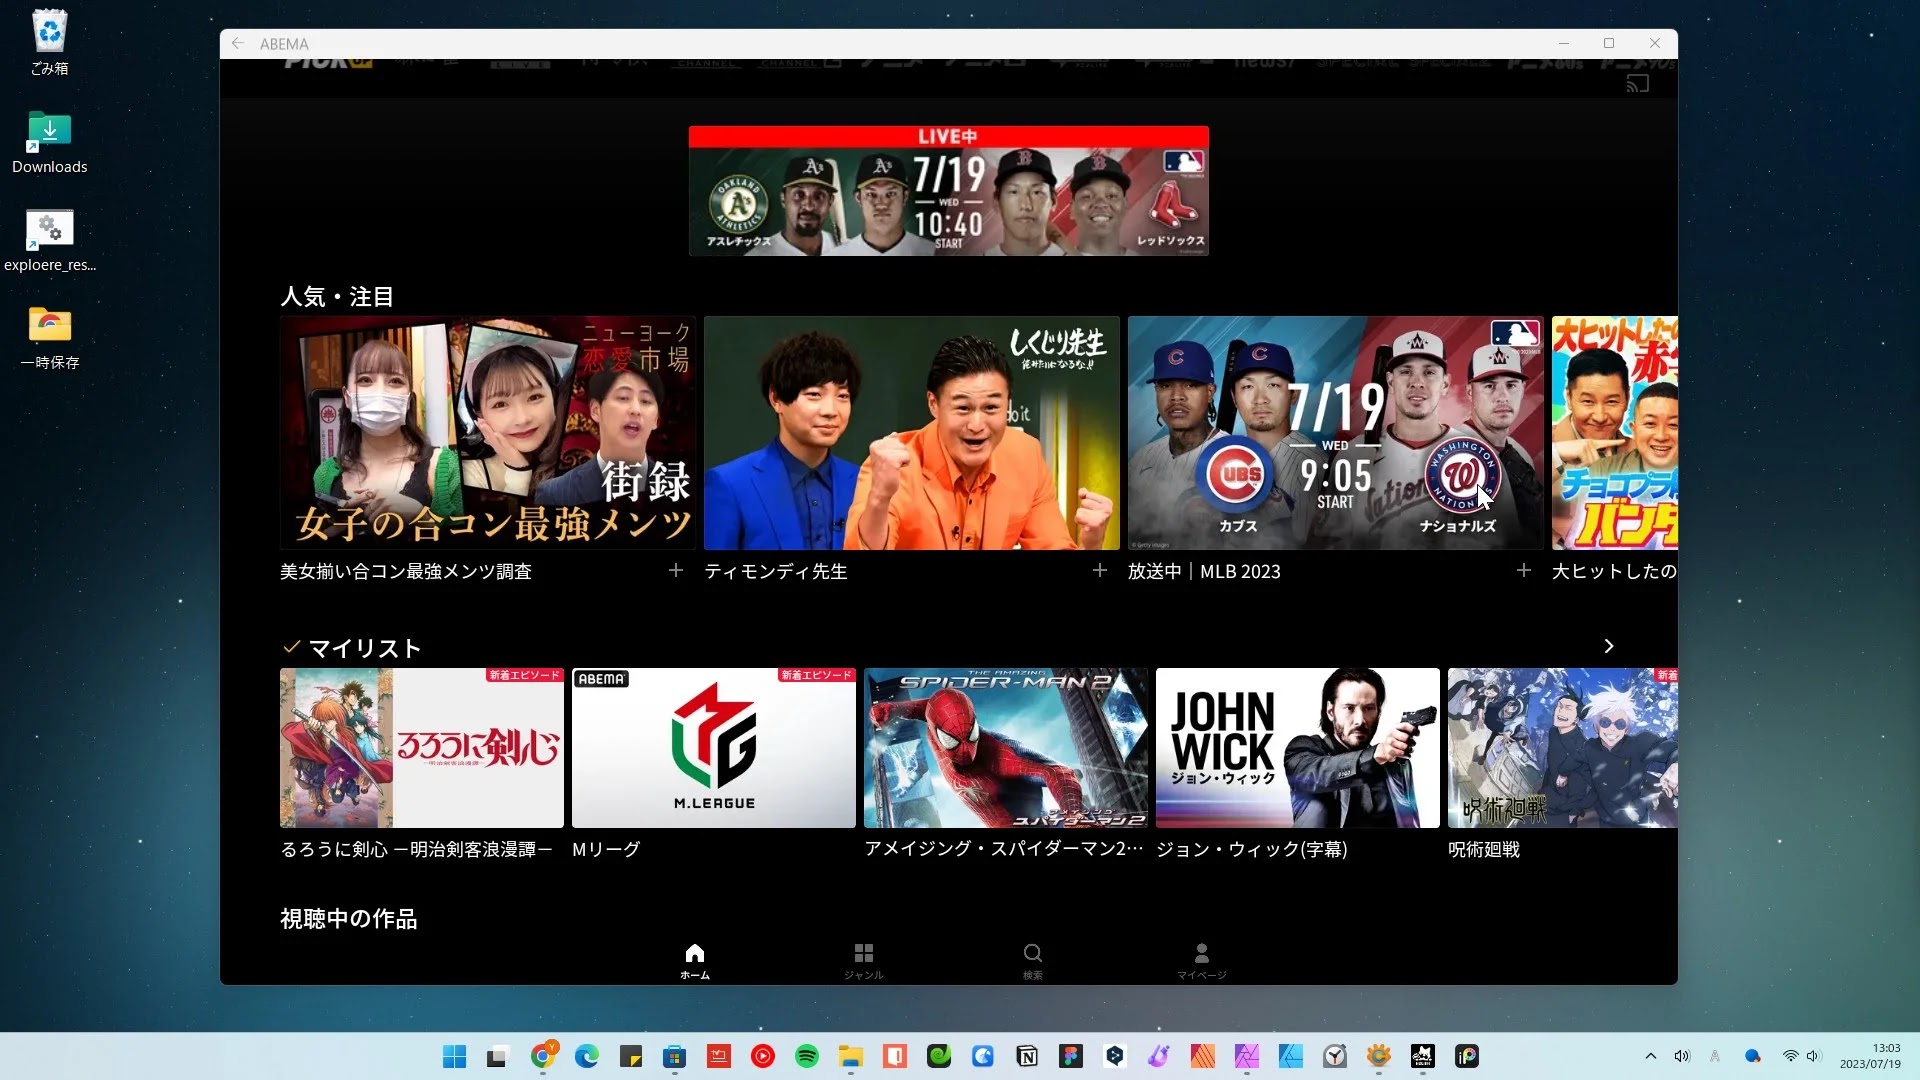Open the Wi-Fi network tray icon
1920x1080 pixels.
point(1790,1056)
